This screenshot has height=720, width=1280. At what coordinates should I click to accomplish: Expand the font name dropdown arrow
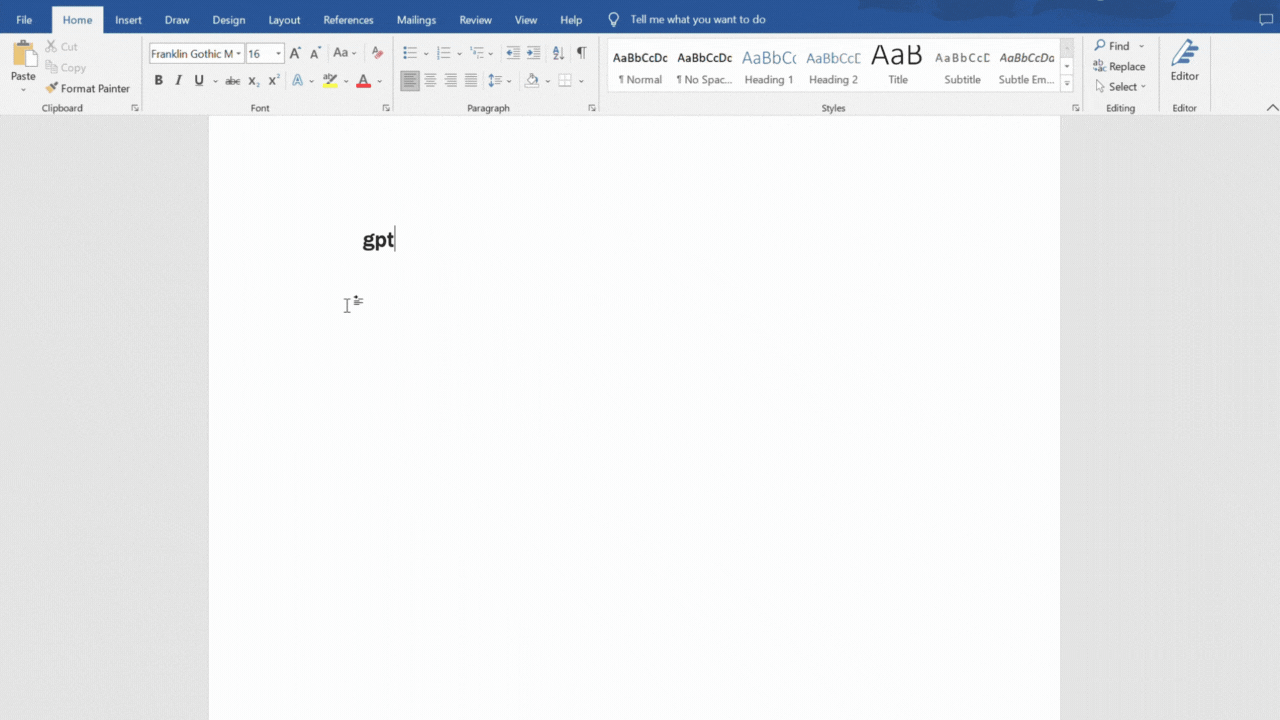click(x=239, y=54)
